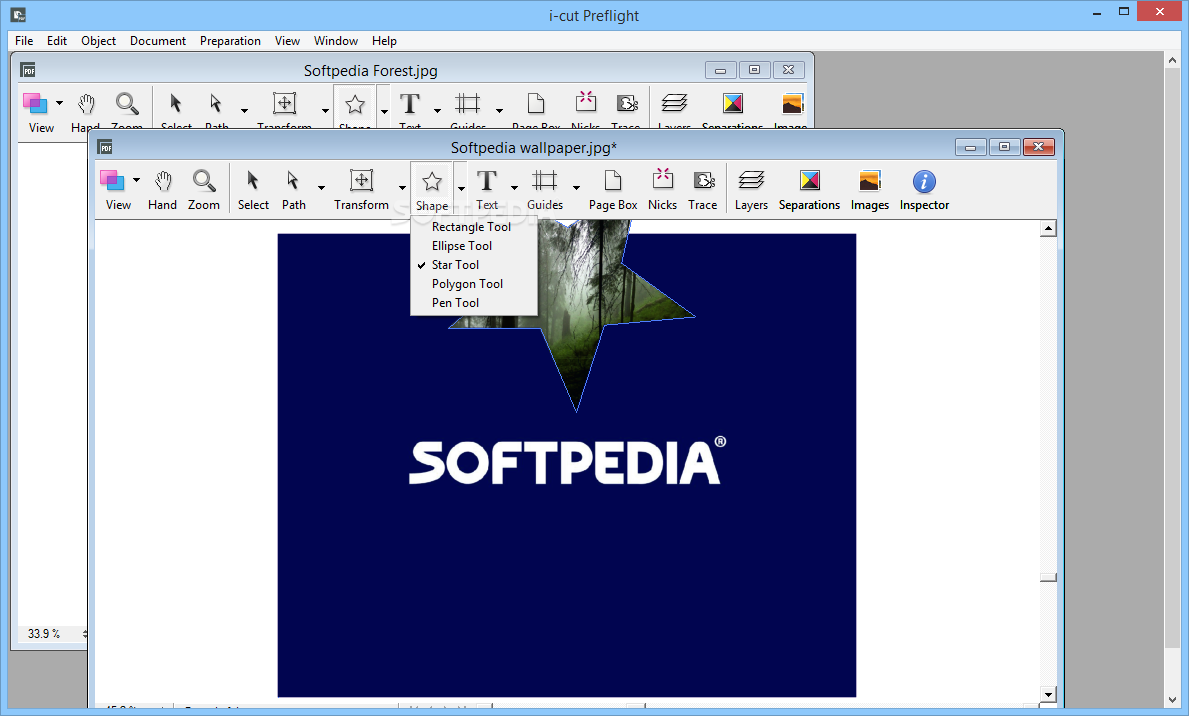
Task: Select Page Box tool in wallpaper window
Action: click(613, 190)
